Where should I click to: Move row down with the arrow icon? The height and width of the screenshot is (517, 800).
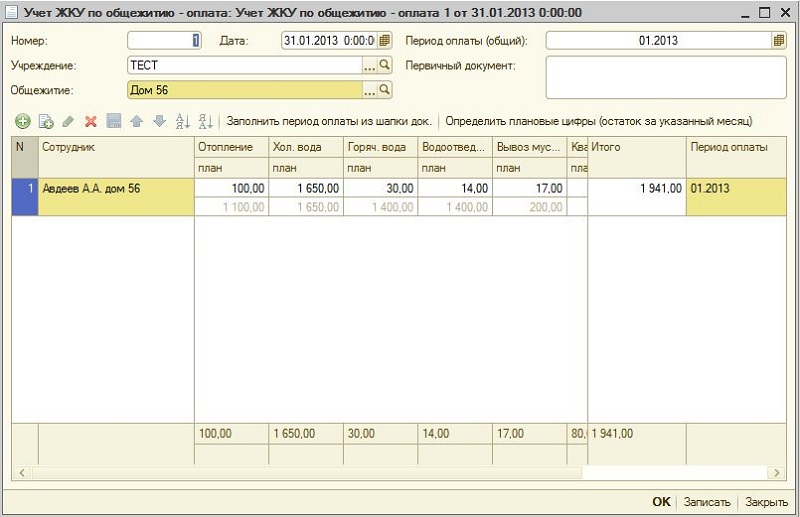[x=158, y=121]
